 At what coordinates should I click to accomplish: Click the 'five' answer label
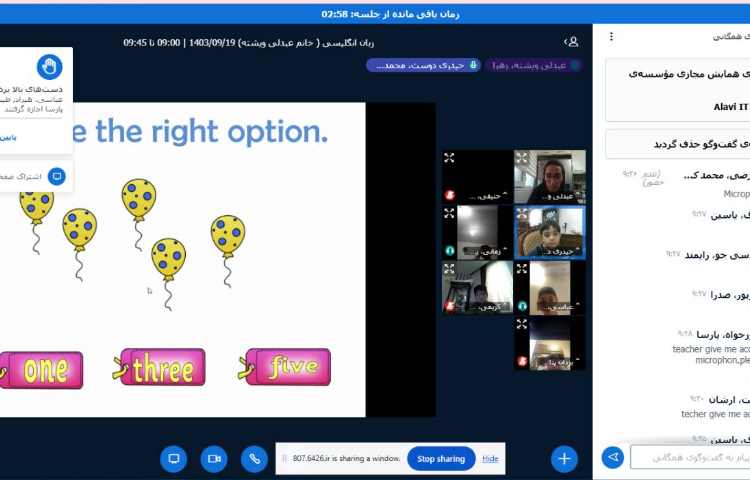(288, 367)
